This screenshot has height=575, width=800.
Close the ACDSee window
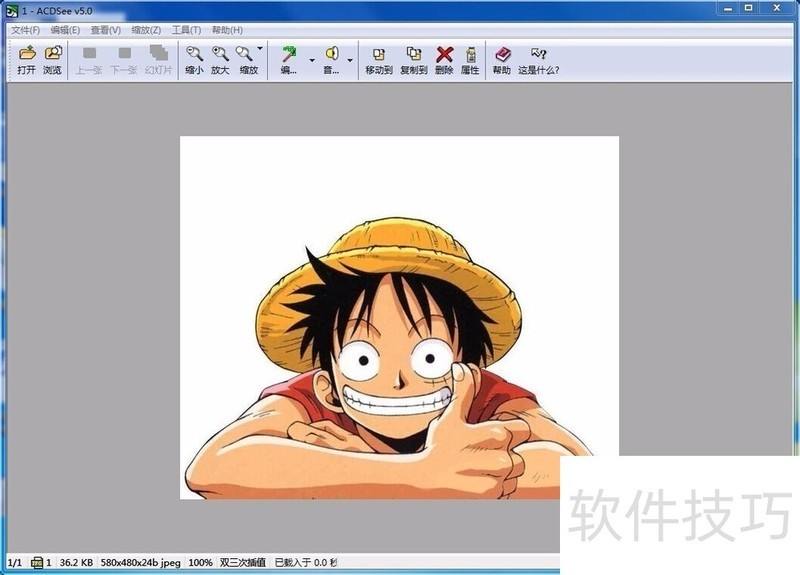(777, 8)
